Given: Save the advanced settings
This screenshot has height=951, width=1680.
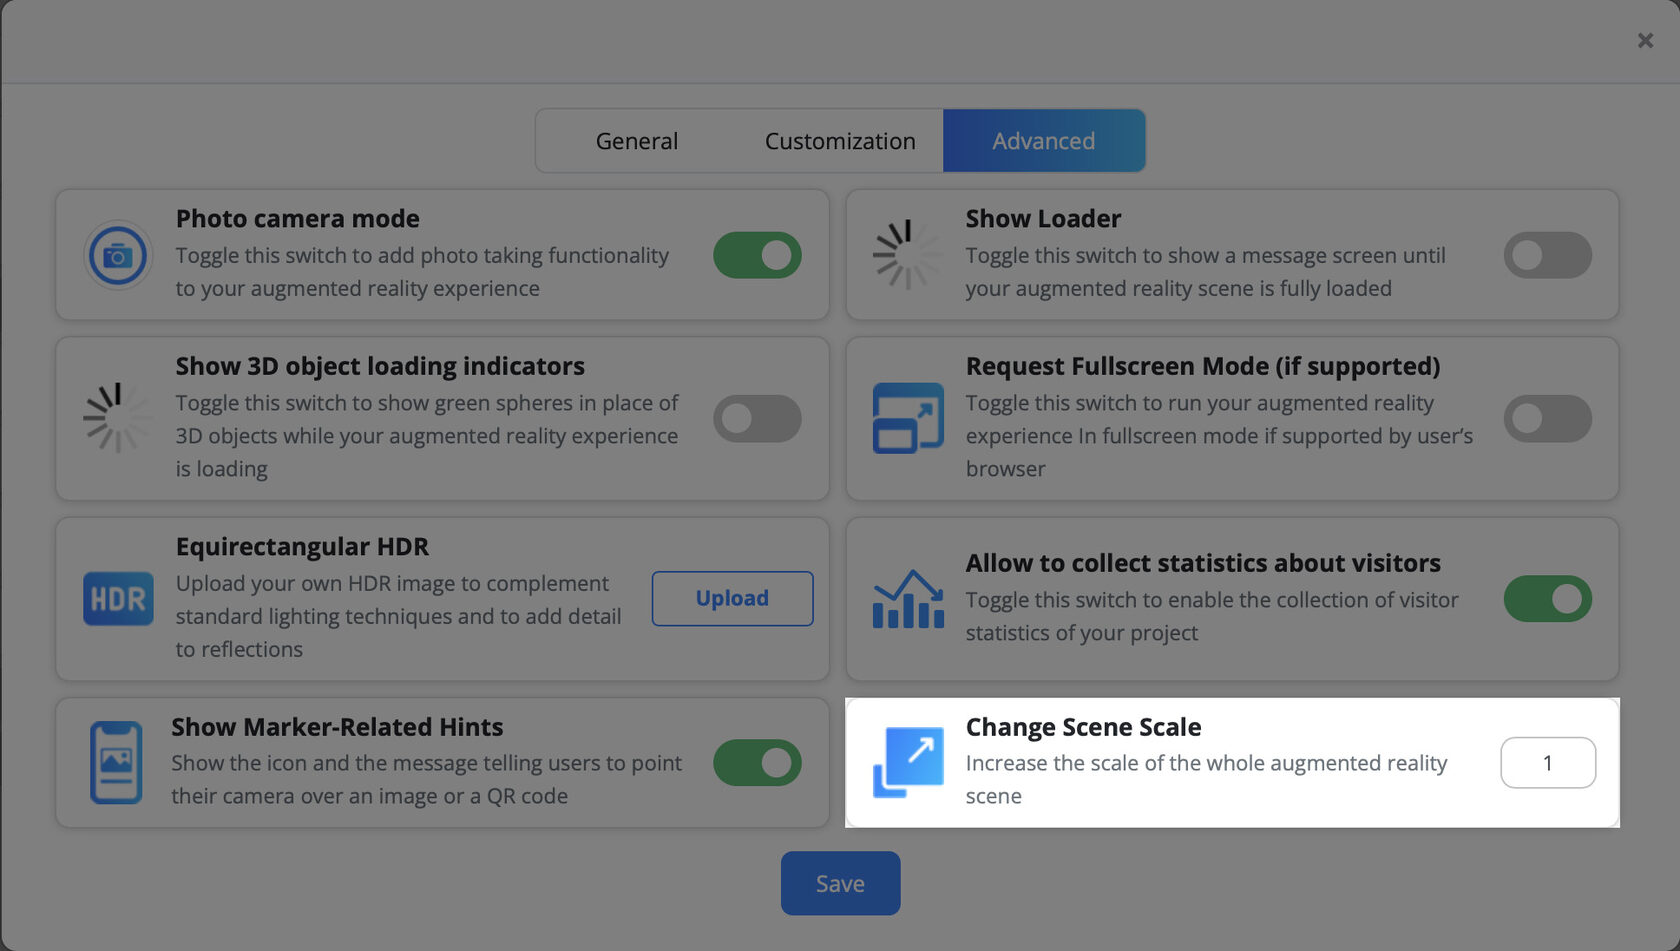Looking at the screenshot, I should click(x=840, y=883).
